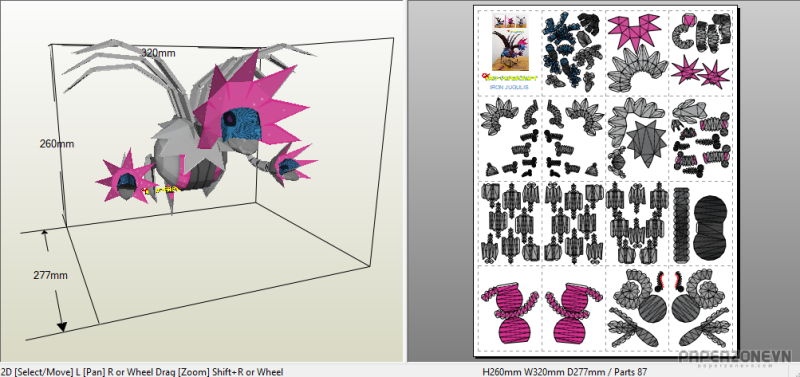Select the blue unfolded parts cluster
Image resolution: width=800 pixels, height=377 pixels.
click(x=572, y=50)
